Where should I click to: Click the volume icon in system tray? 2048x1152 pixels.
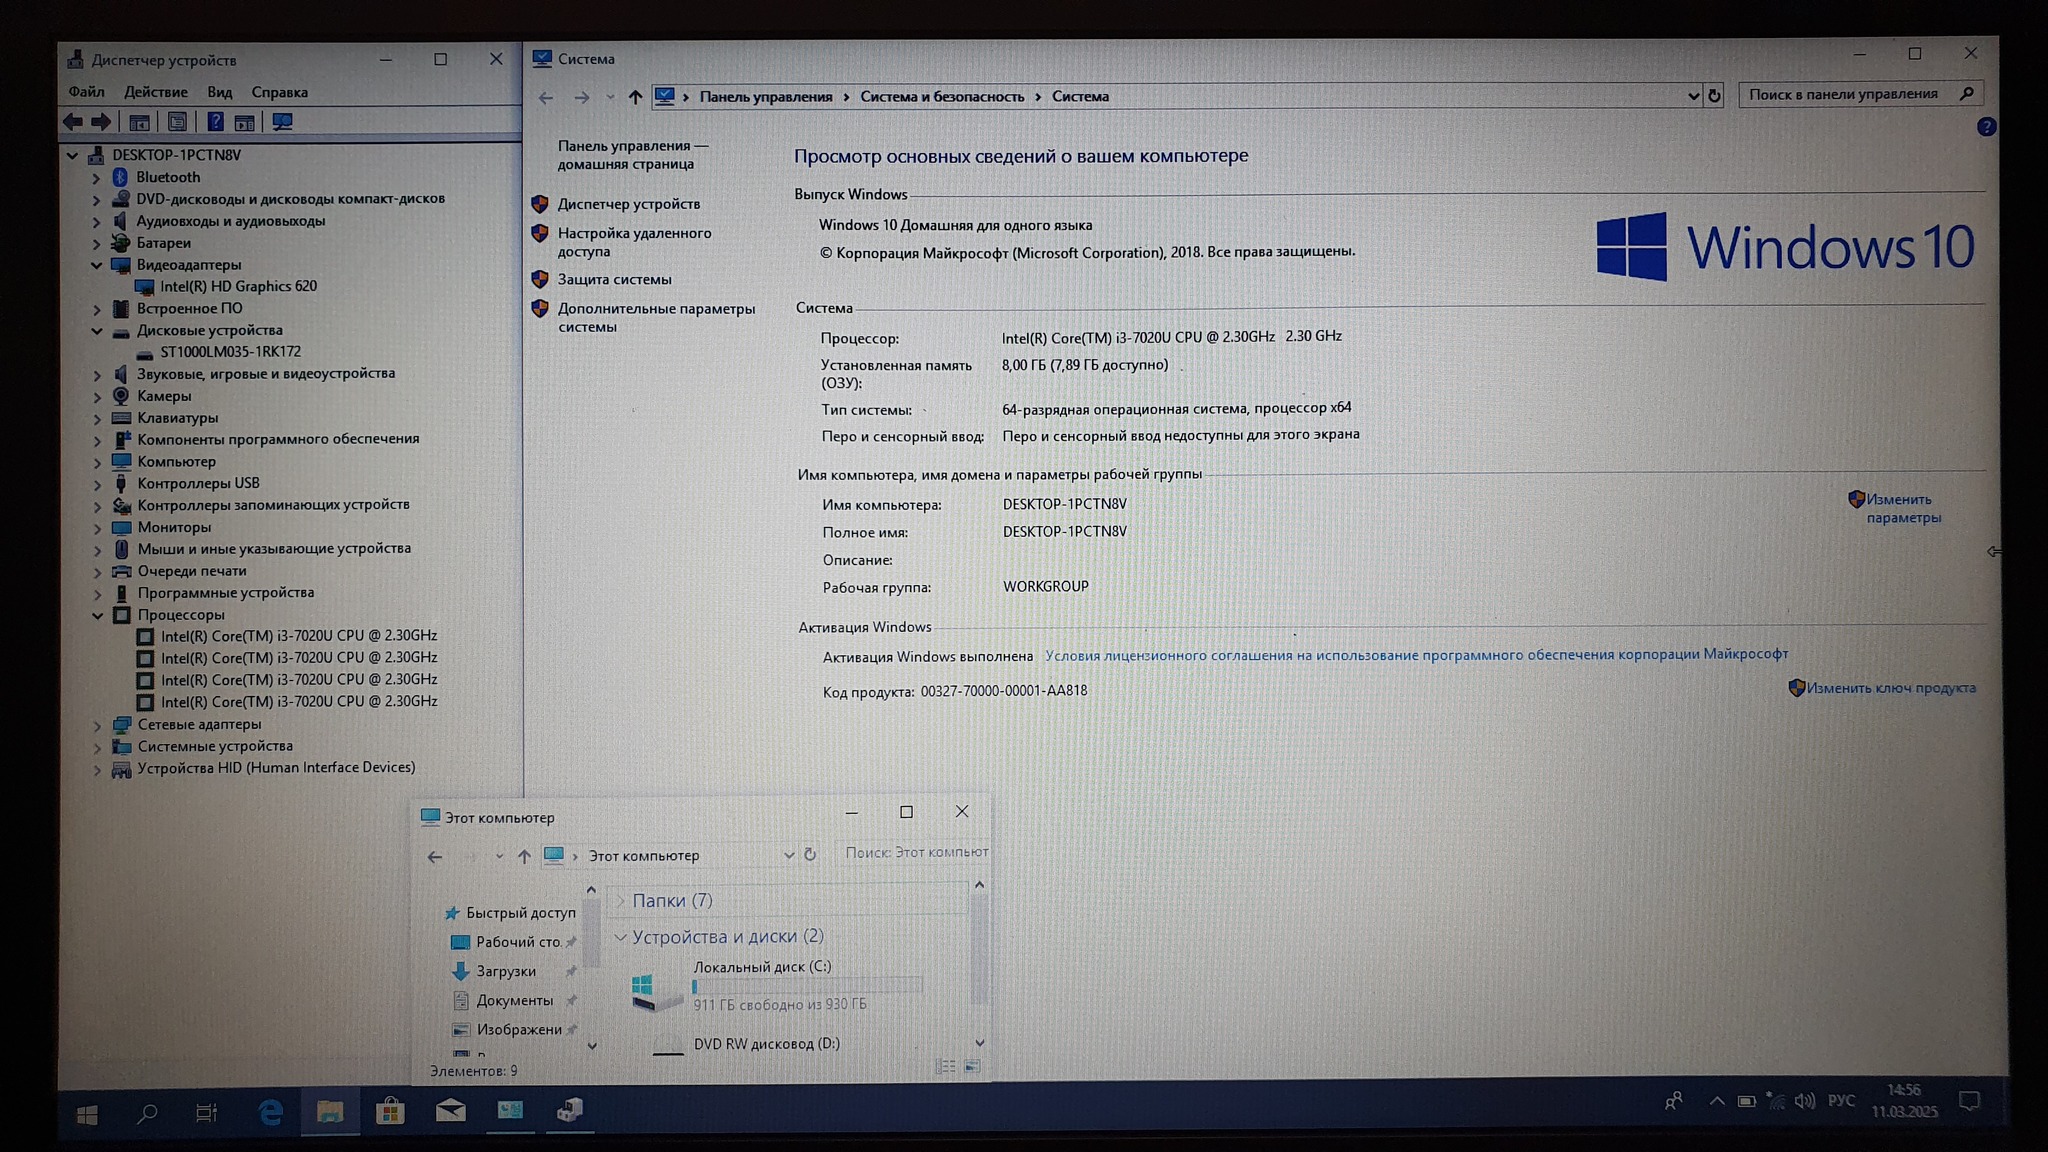[x=1804, y=1101]
